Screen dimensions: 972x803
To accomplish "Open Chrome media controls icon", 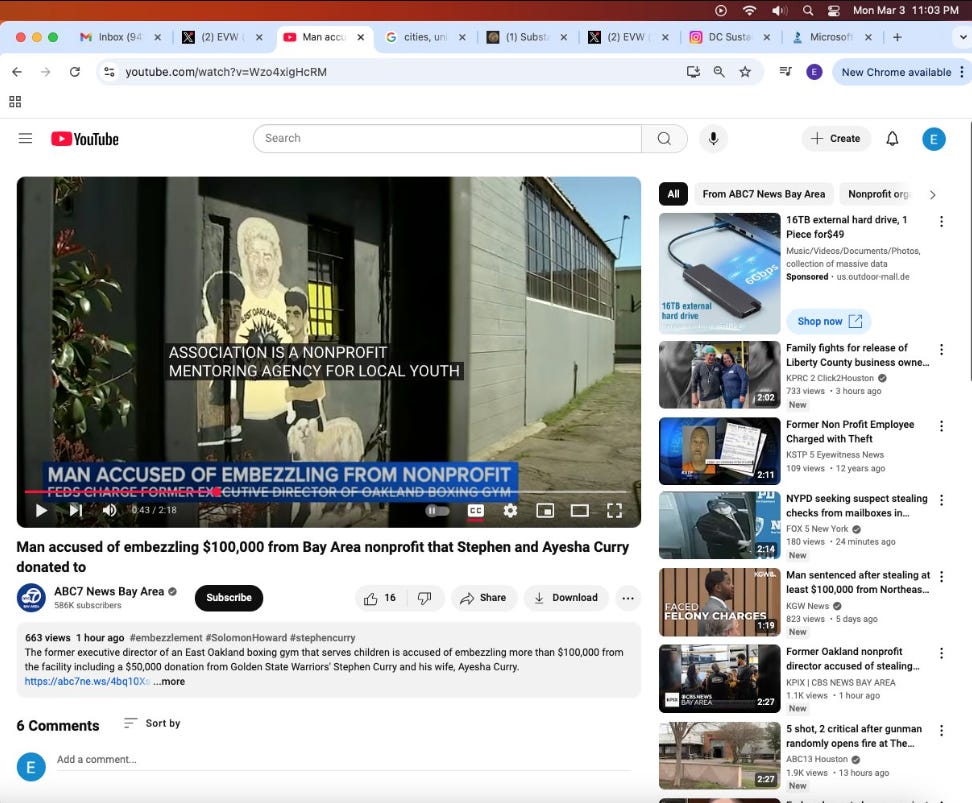I will (785, 72).
